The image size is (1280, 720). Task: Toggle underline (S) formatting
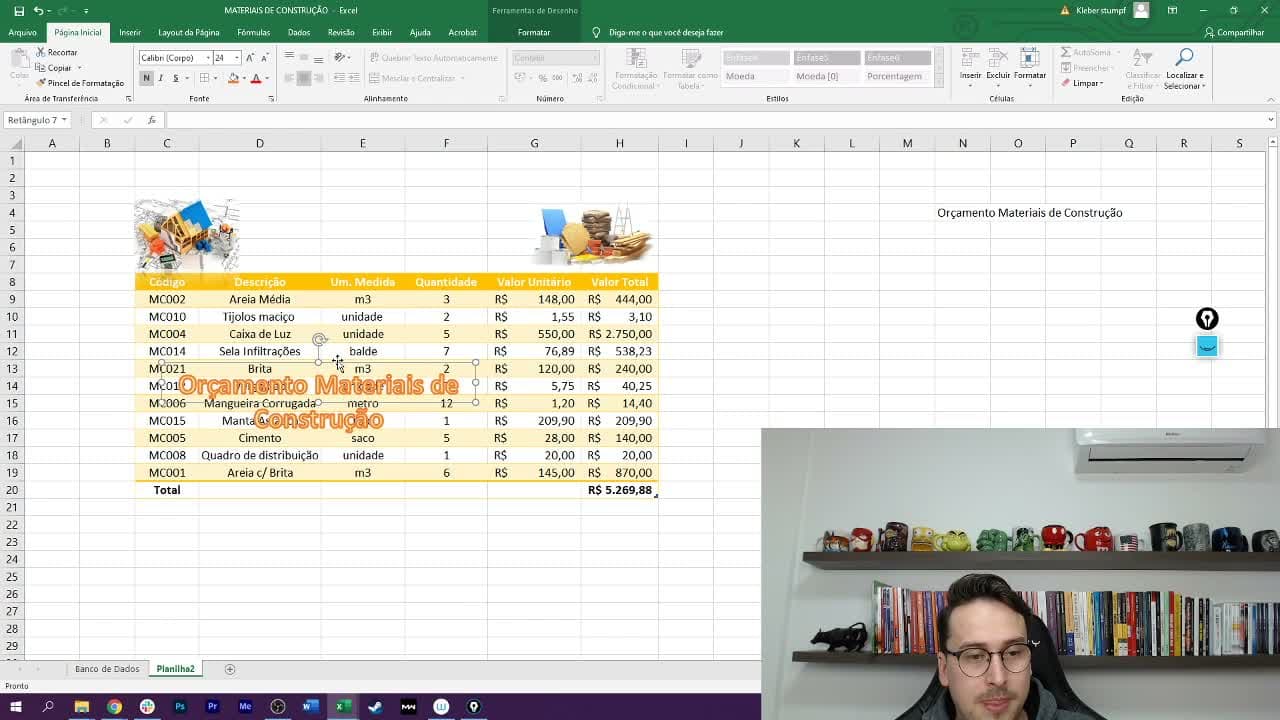click(x=176, y=78)
